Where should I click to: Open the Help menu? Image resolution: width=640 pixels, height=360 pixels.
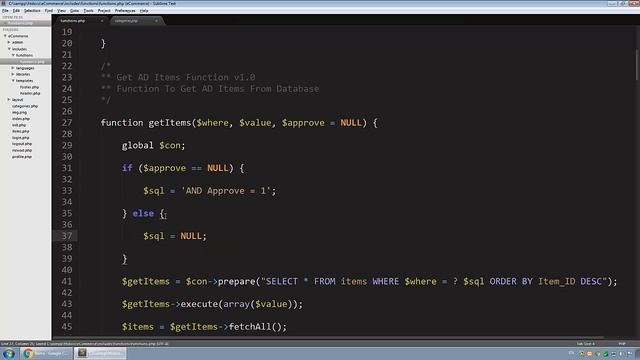[x=144, y=11]
